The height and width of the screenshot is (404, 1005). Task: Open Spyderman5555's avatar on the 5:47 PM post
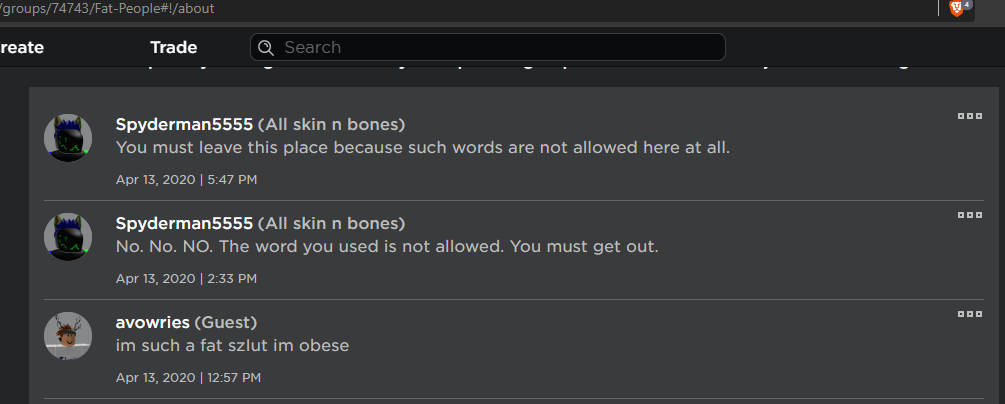pyautogui.click(x=68, y=137)
